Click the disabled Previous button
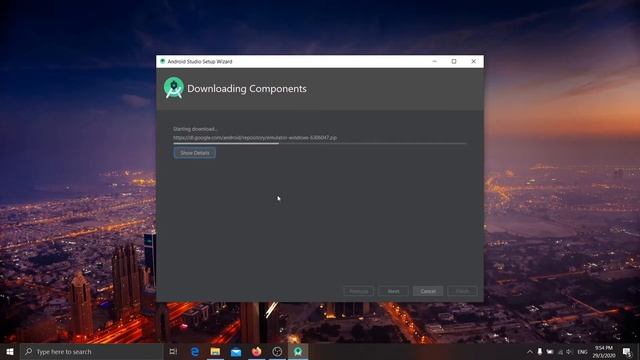This screenshot has height=360, width=640. tap(358, 291)
